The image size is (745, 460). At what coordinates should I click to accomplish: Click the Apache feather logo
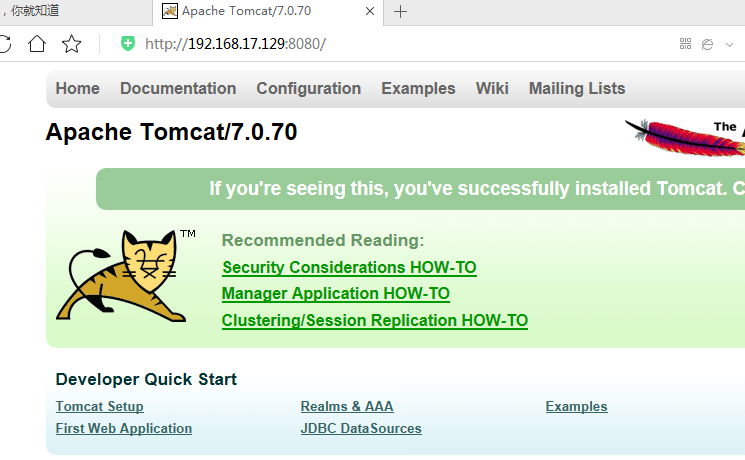click(685, 137)
